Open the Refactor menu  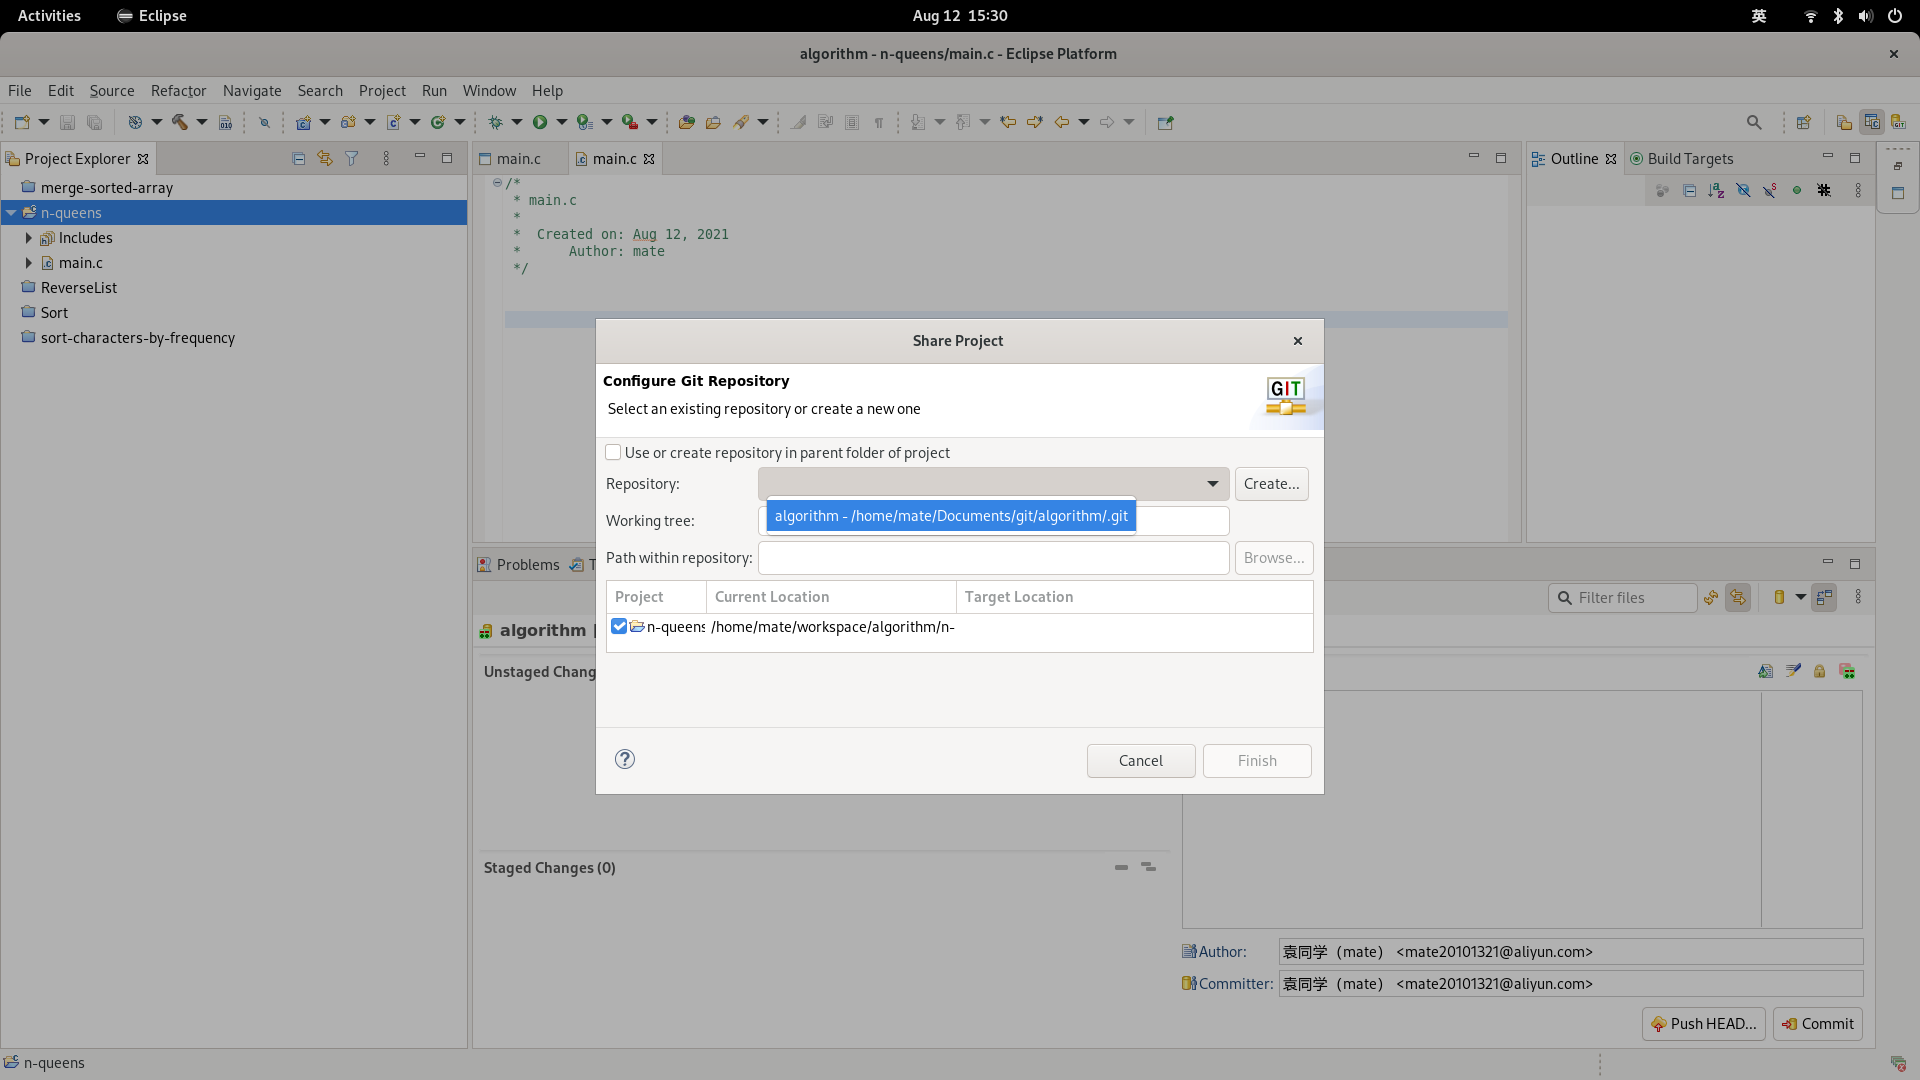[x=178, y=90]
